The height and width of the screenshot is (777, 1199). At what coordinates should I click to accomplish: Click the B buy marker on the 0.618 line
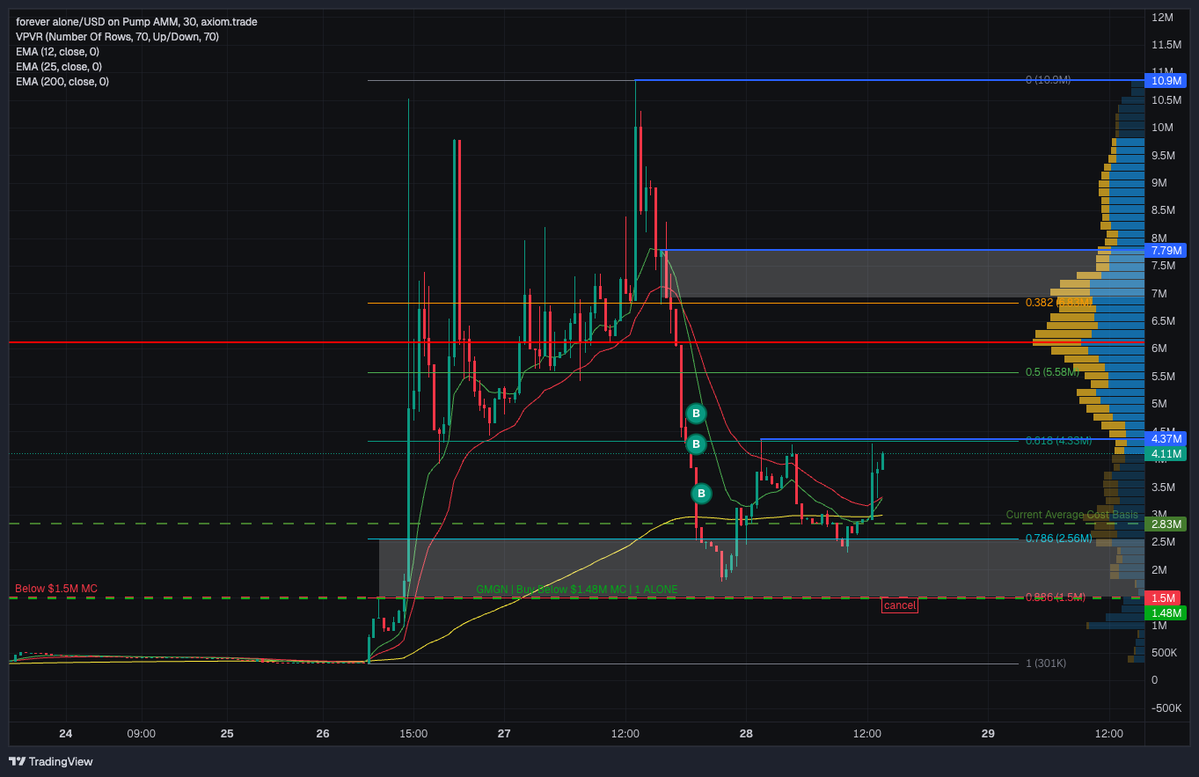pos(696,444)
